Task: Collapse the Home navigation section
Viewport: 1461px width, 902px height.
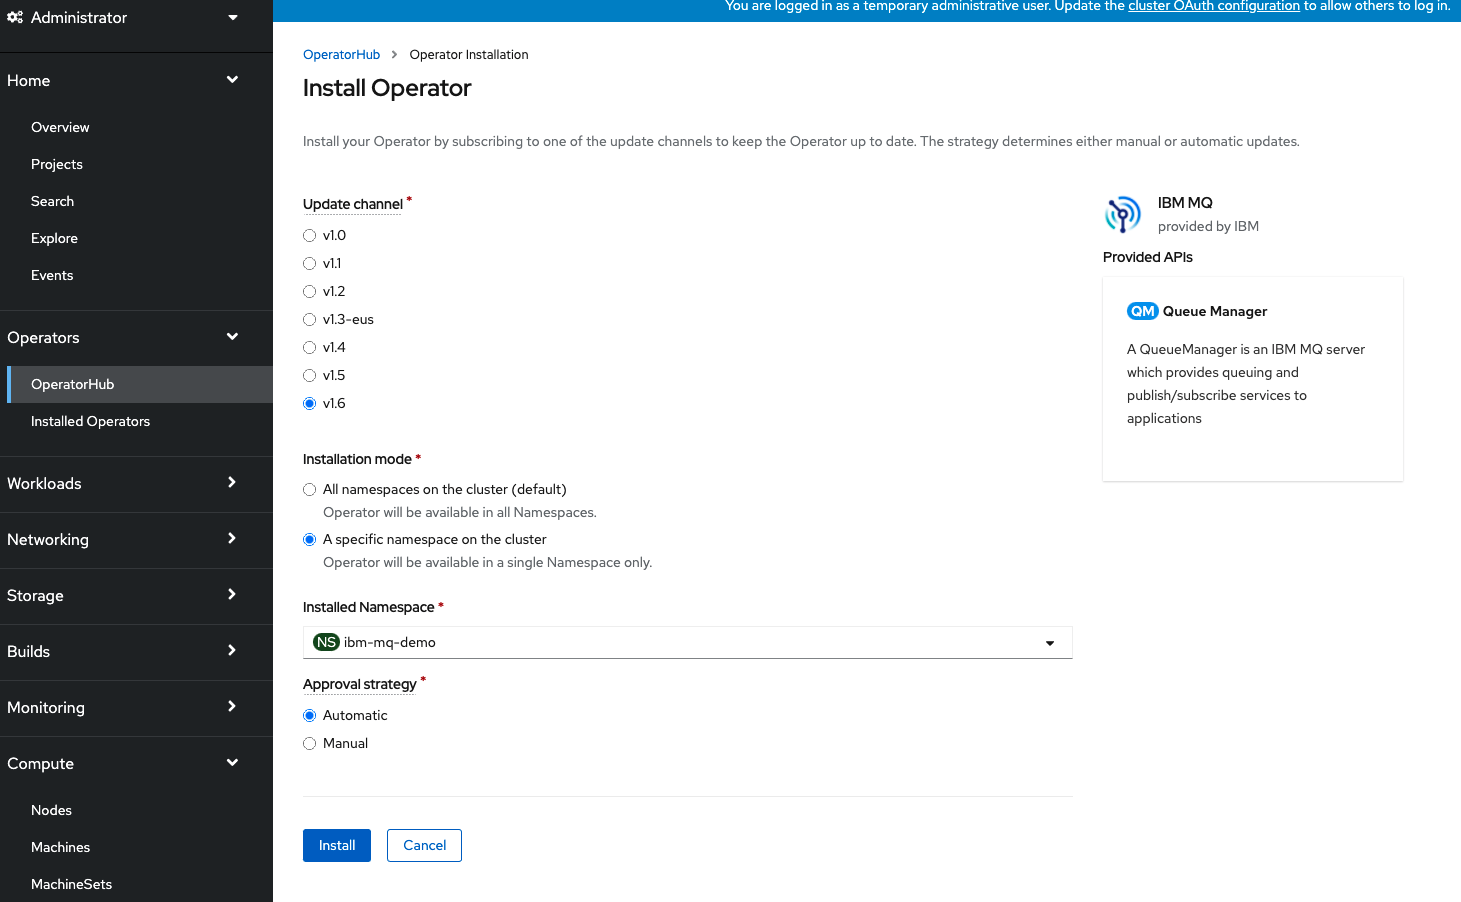Action: pos(136,81)
